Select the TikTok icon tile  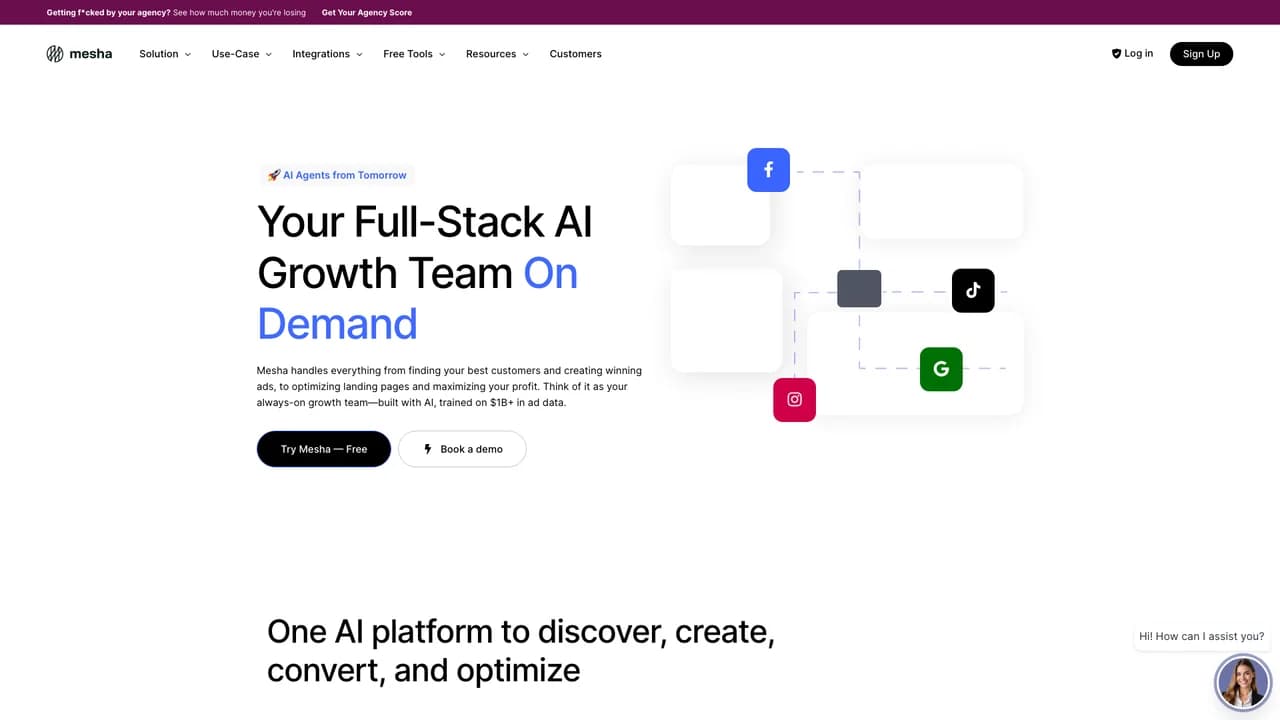click(x=973, y=291)
